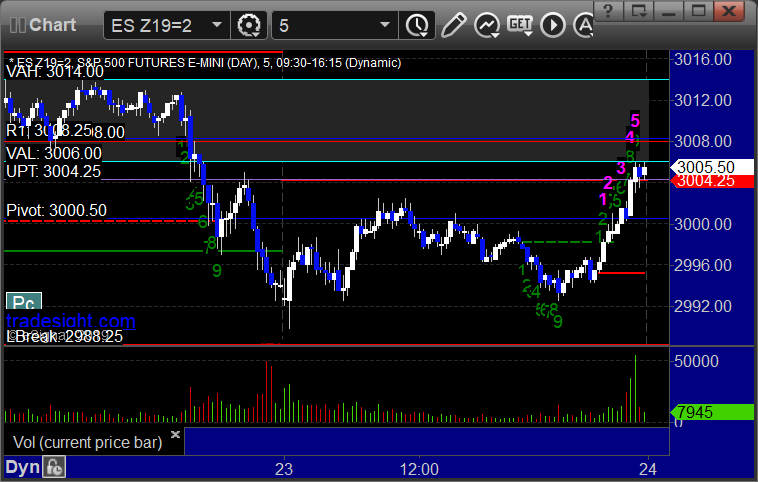This screenshot has width=758, height=482.
Task: Close the chart window
Action: click(729, 11)
